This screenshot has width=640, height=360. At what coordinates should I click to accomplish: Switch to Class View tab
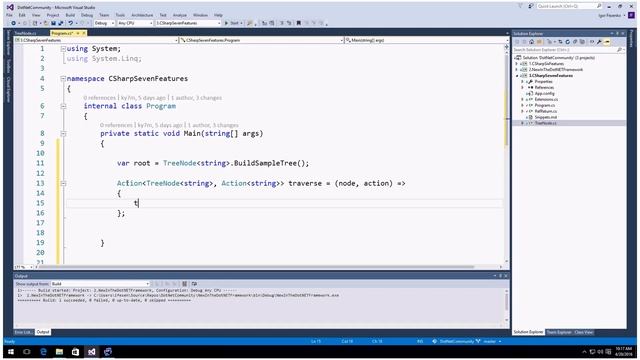(x=584, y=332)
